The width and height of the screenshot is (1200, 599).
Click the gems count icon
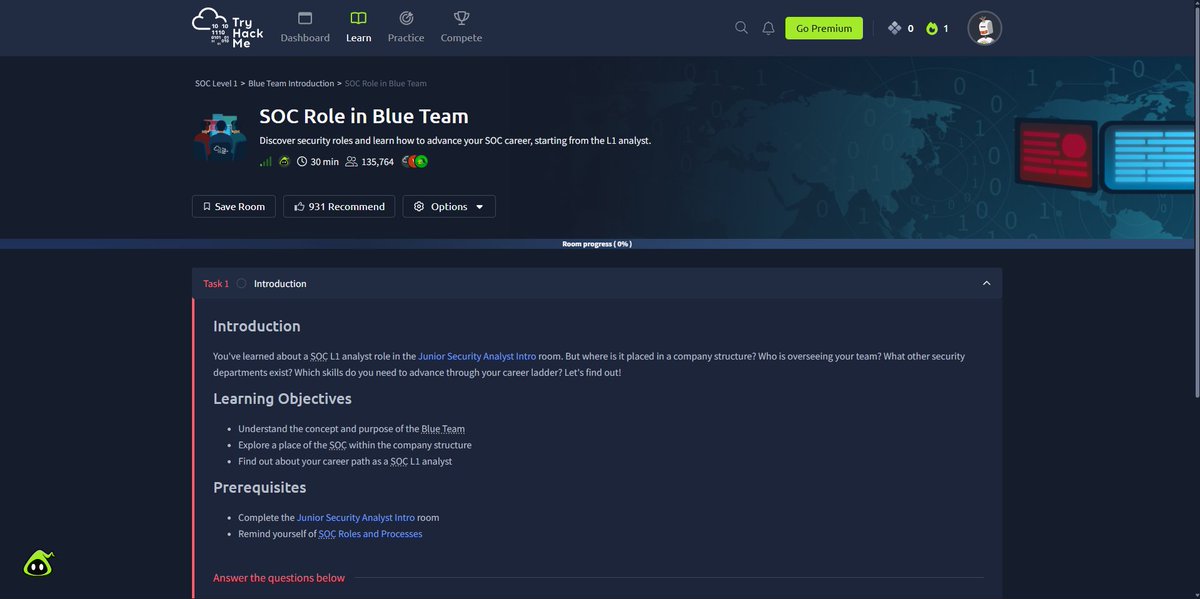[895, 28]
